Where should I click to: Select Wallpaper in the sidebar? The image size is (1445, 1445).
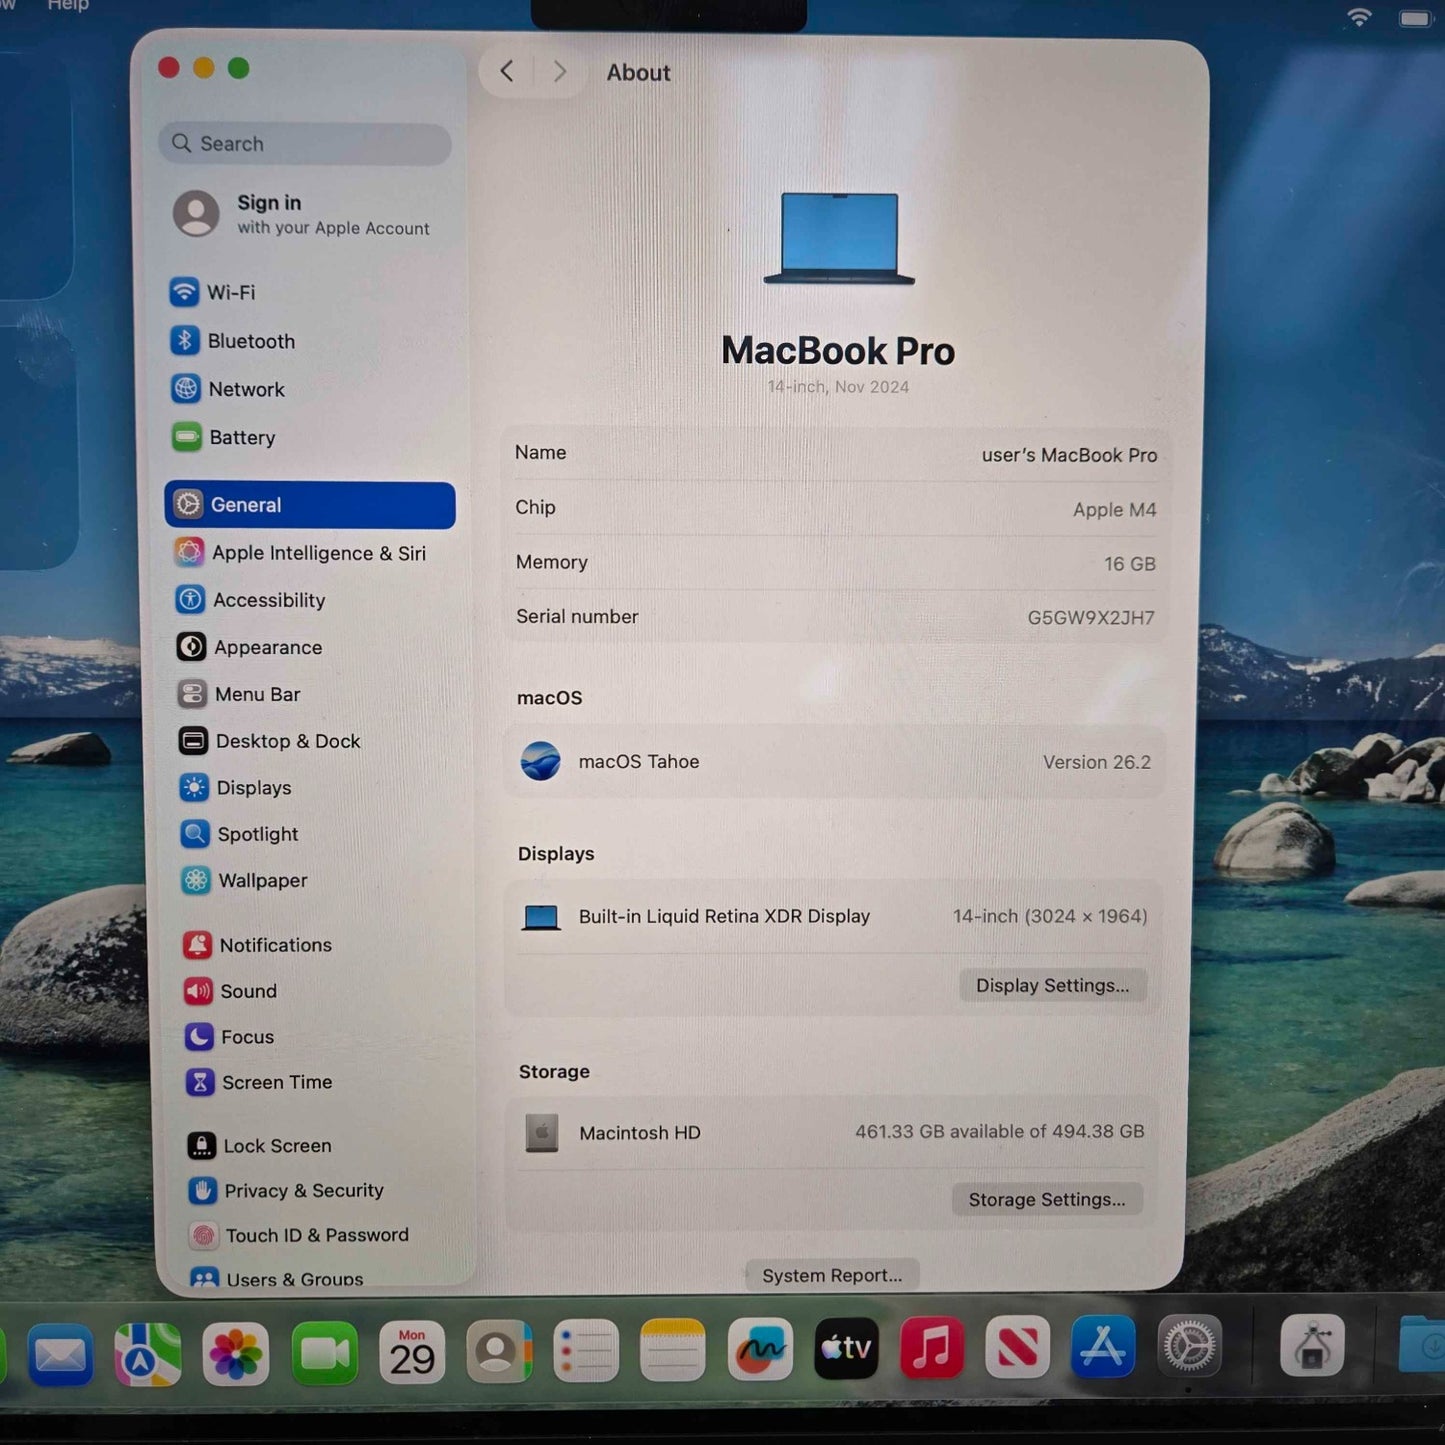[x=262, y=880]
